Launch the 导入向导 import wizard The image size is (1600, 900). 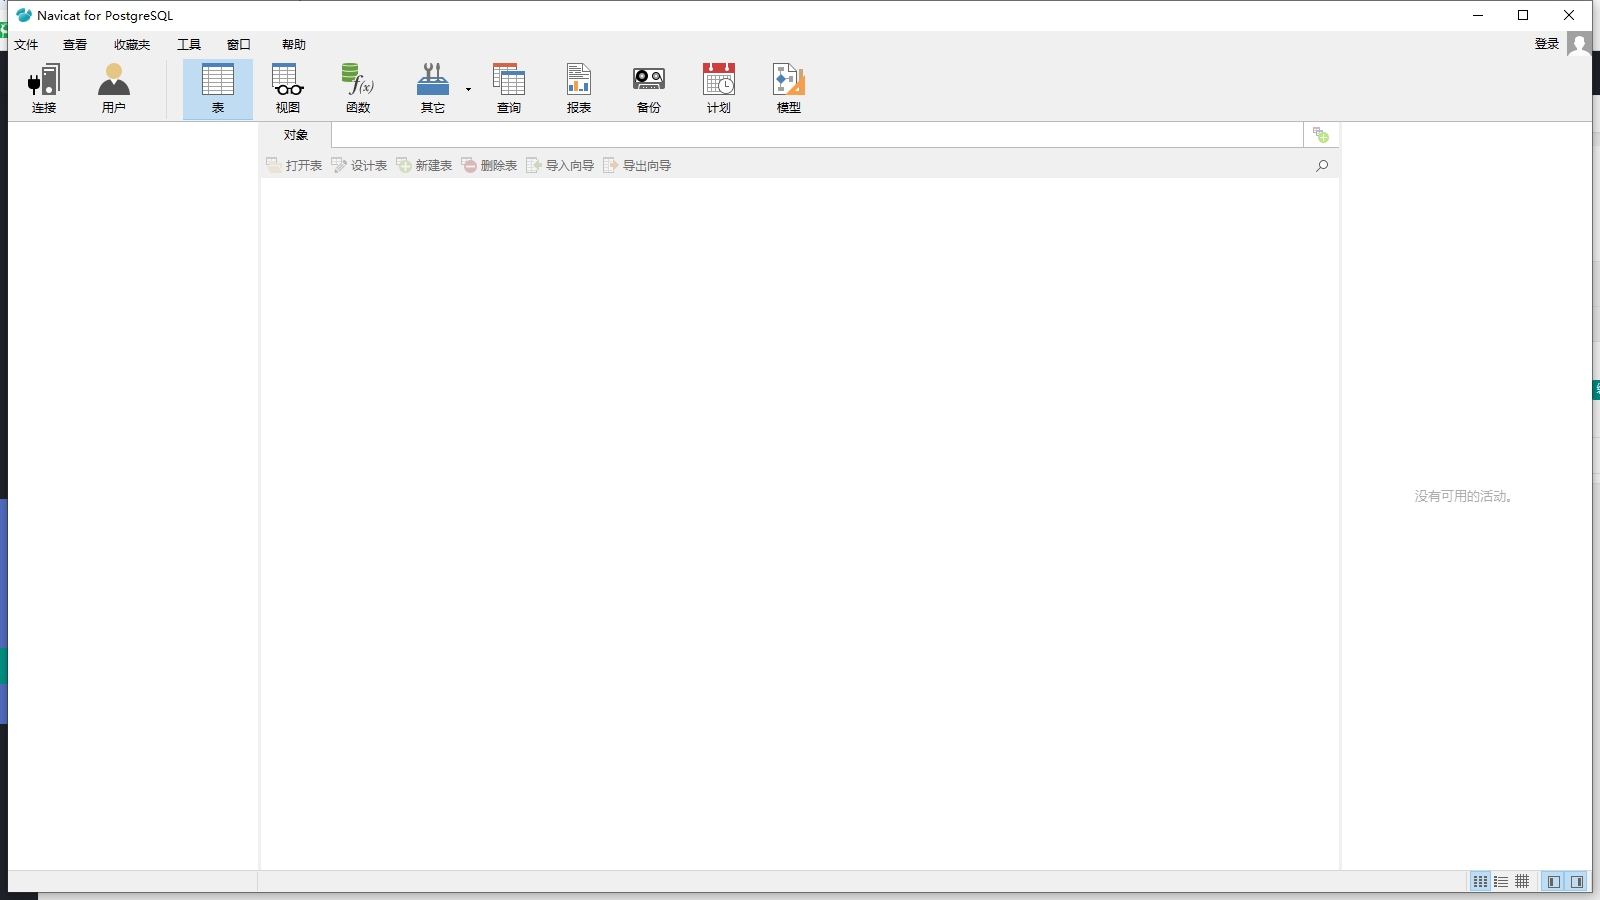click(x=560, y=165)
